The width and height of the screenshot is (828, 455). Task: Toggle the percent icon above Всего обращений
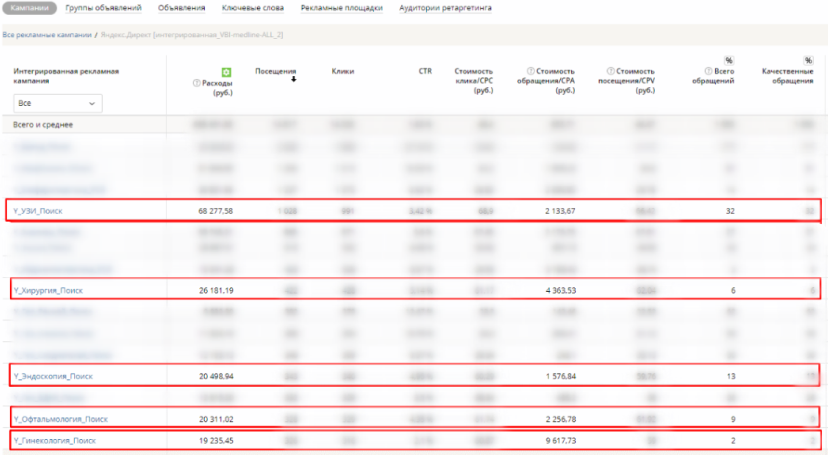(x=729, y=60)
